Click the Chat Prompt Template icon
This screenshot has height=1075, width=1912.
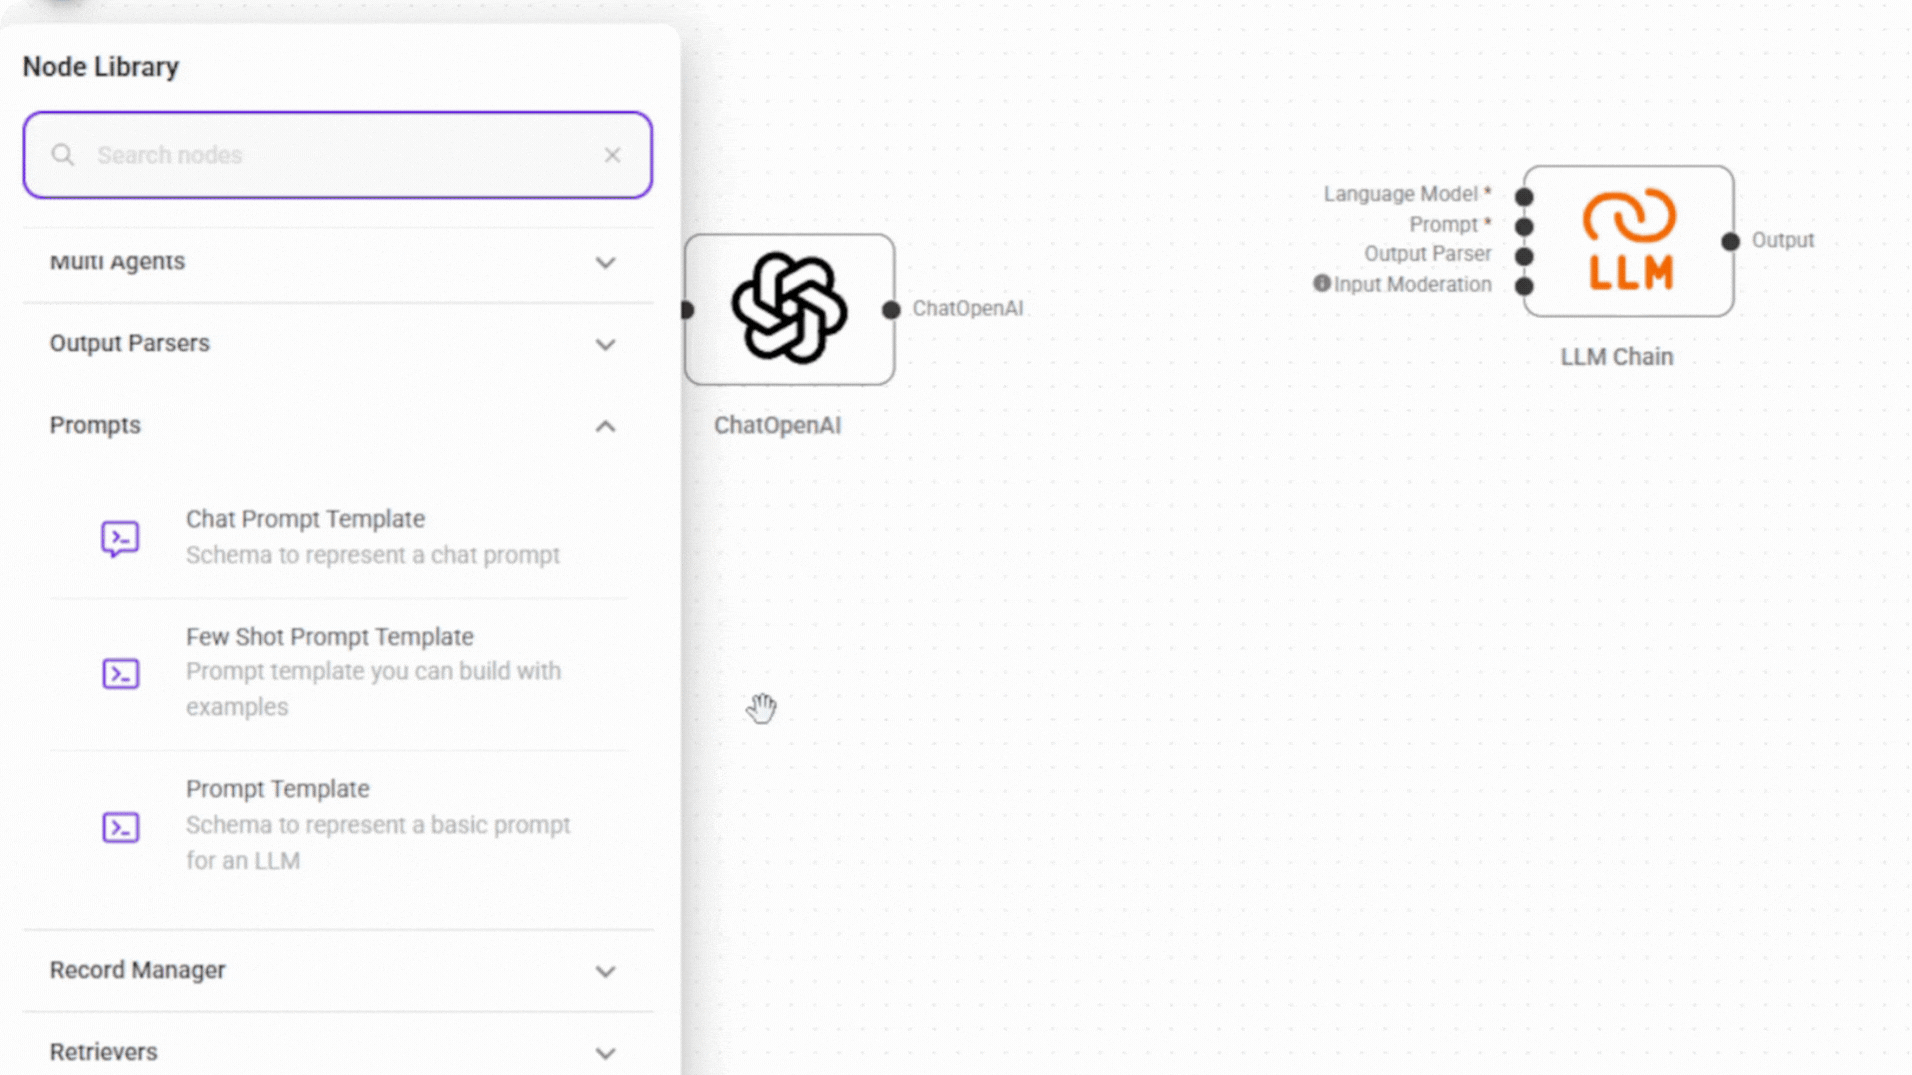click(120, 538)
